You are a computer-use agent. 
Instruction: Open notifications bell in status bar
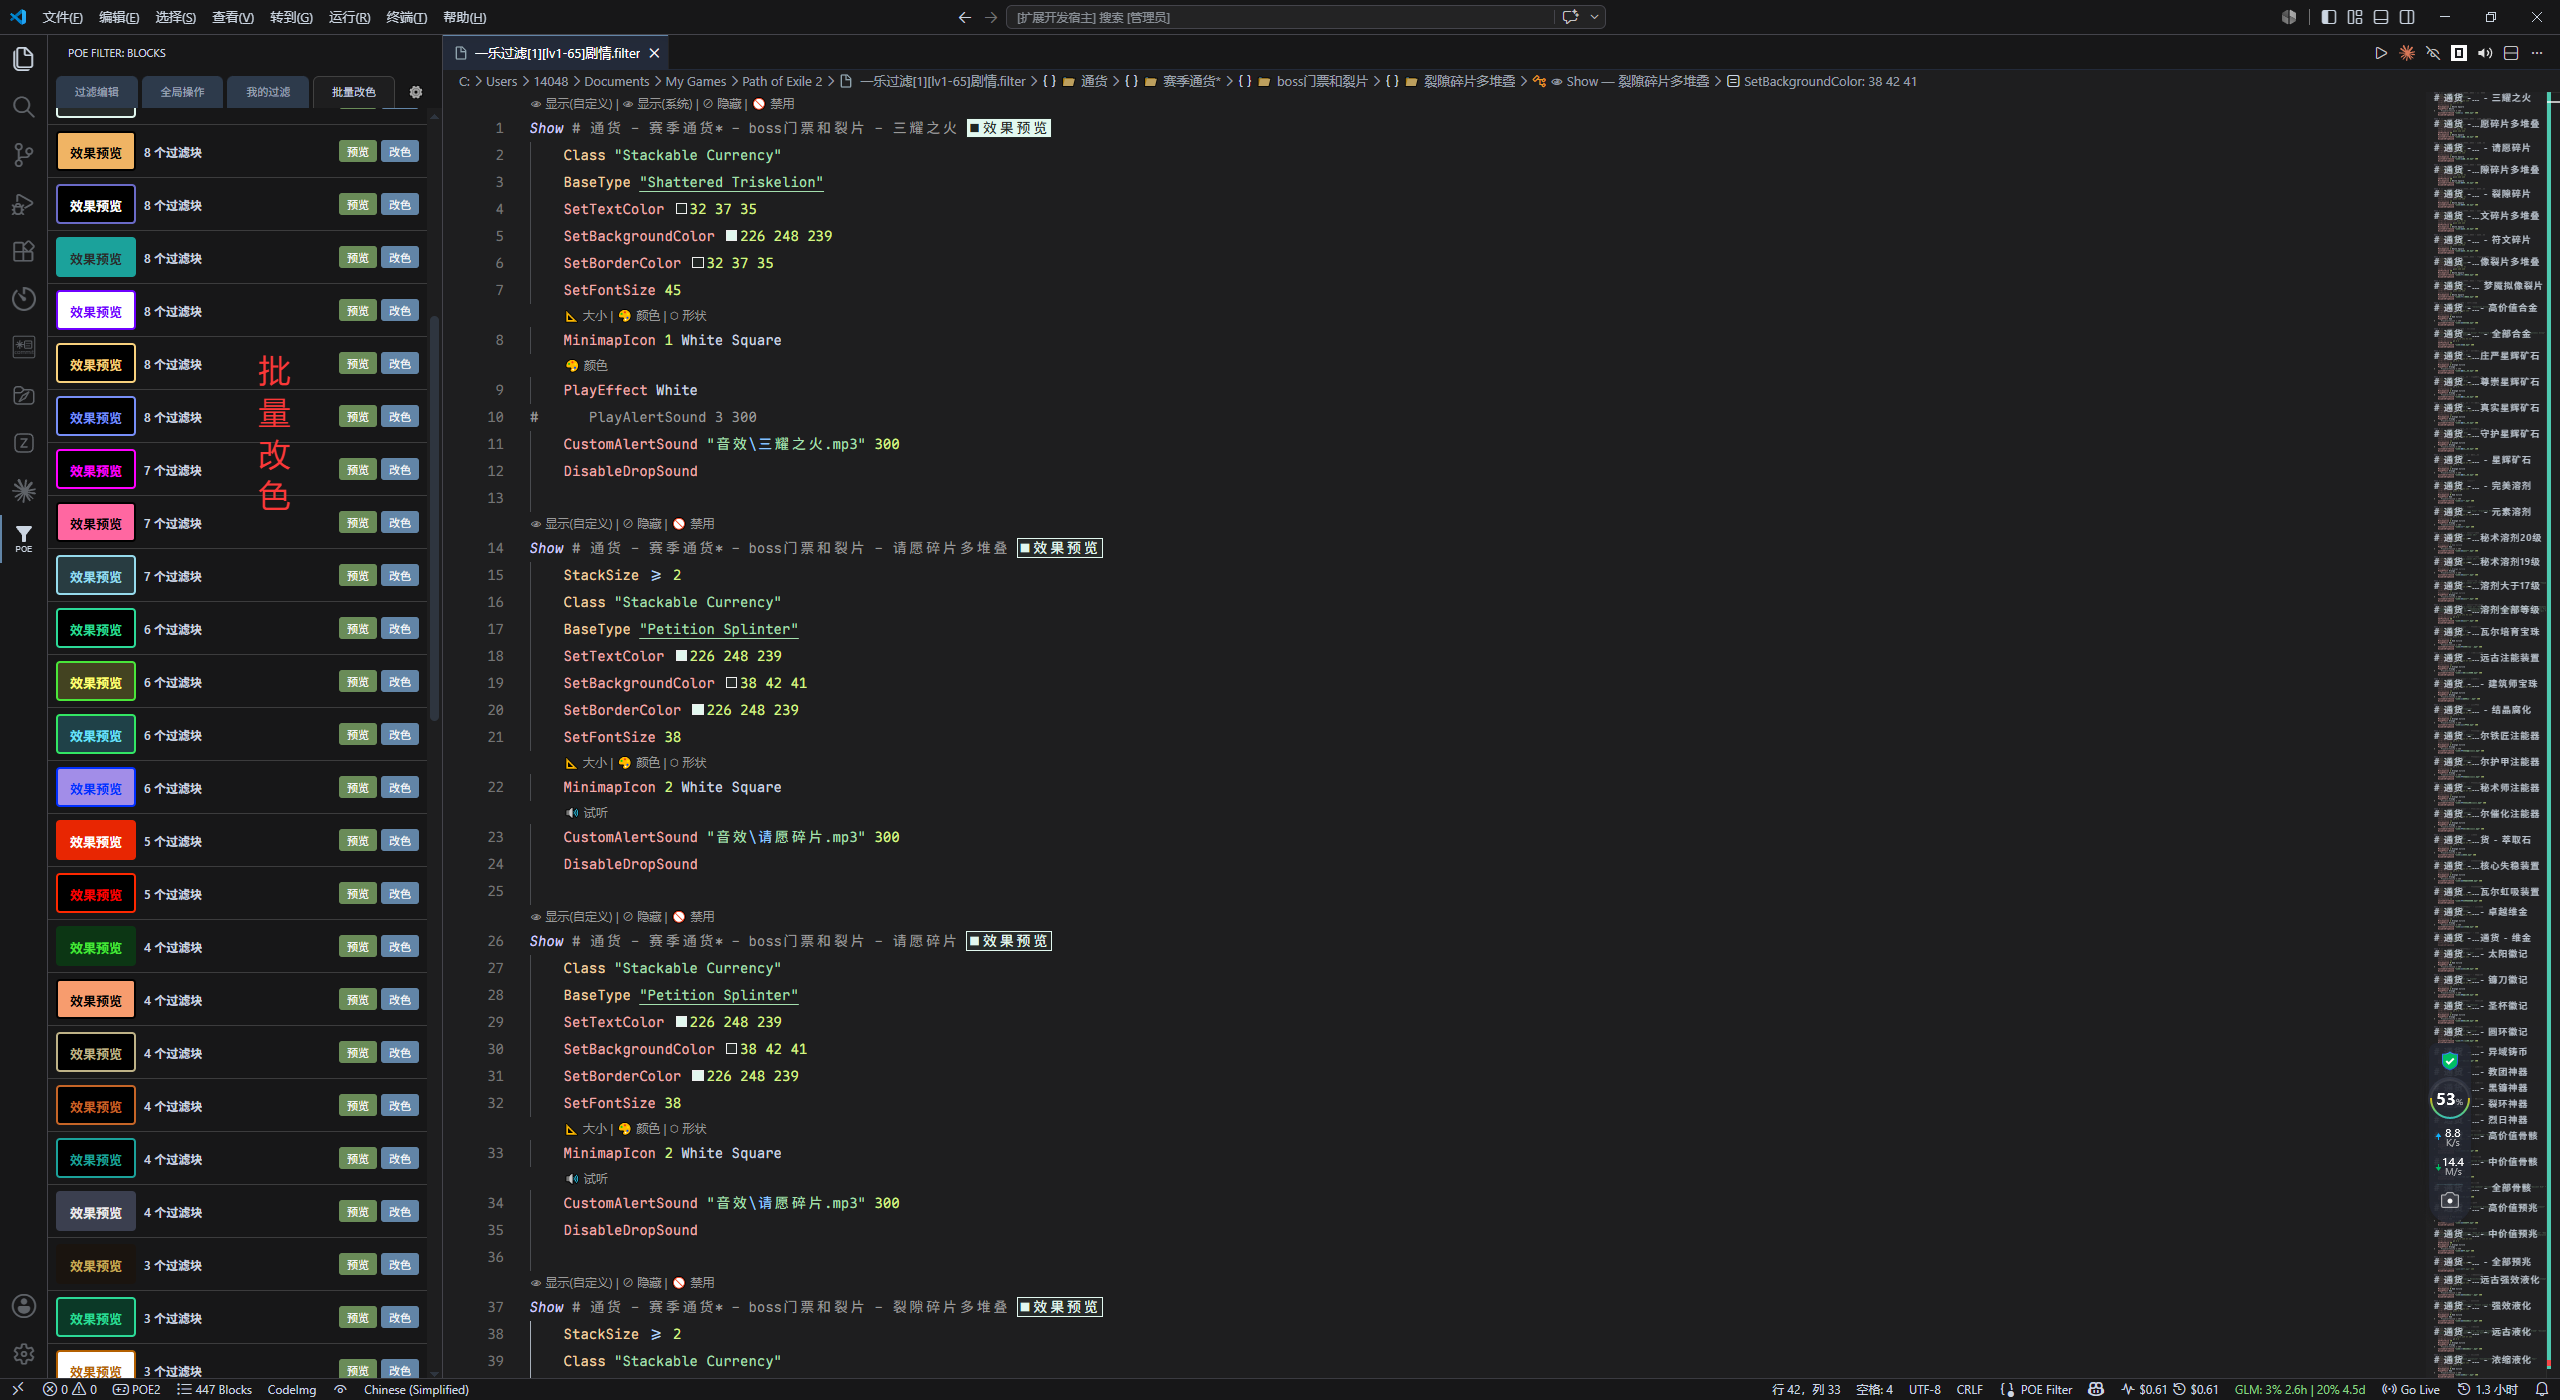point(2541,1389)
